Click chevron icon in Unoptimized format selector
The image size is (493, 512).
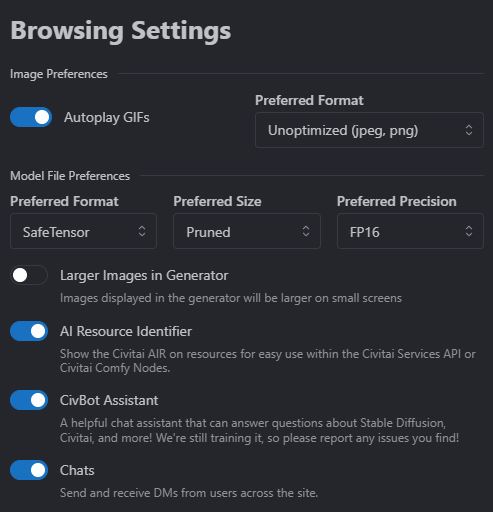(469, 130)
